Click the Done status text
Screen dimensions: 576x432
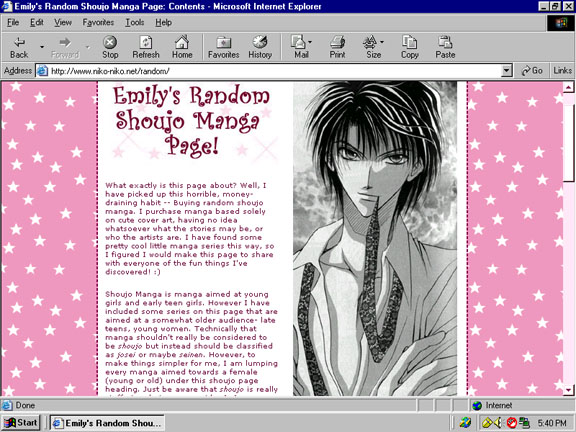click(25, 405)
